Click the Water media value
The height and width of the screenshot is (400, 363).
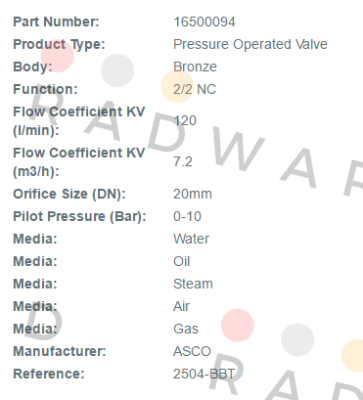click(x=191, y=239)
